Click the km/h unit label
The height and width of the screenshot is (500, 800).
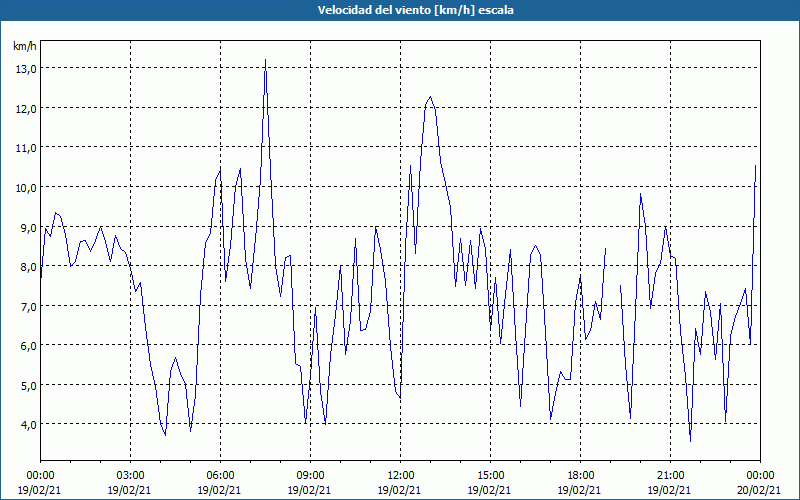(25, 46)
